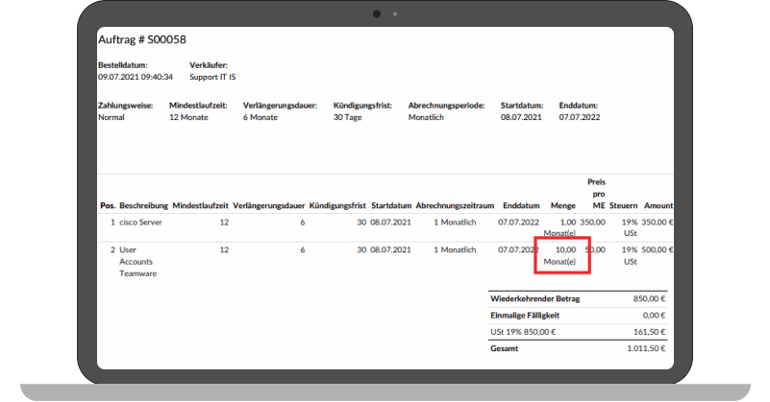The height and width of the screenshot is (402, 770).
Task: Click the Zahlungsweise value Normal
Action: 111,116
